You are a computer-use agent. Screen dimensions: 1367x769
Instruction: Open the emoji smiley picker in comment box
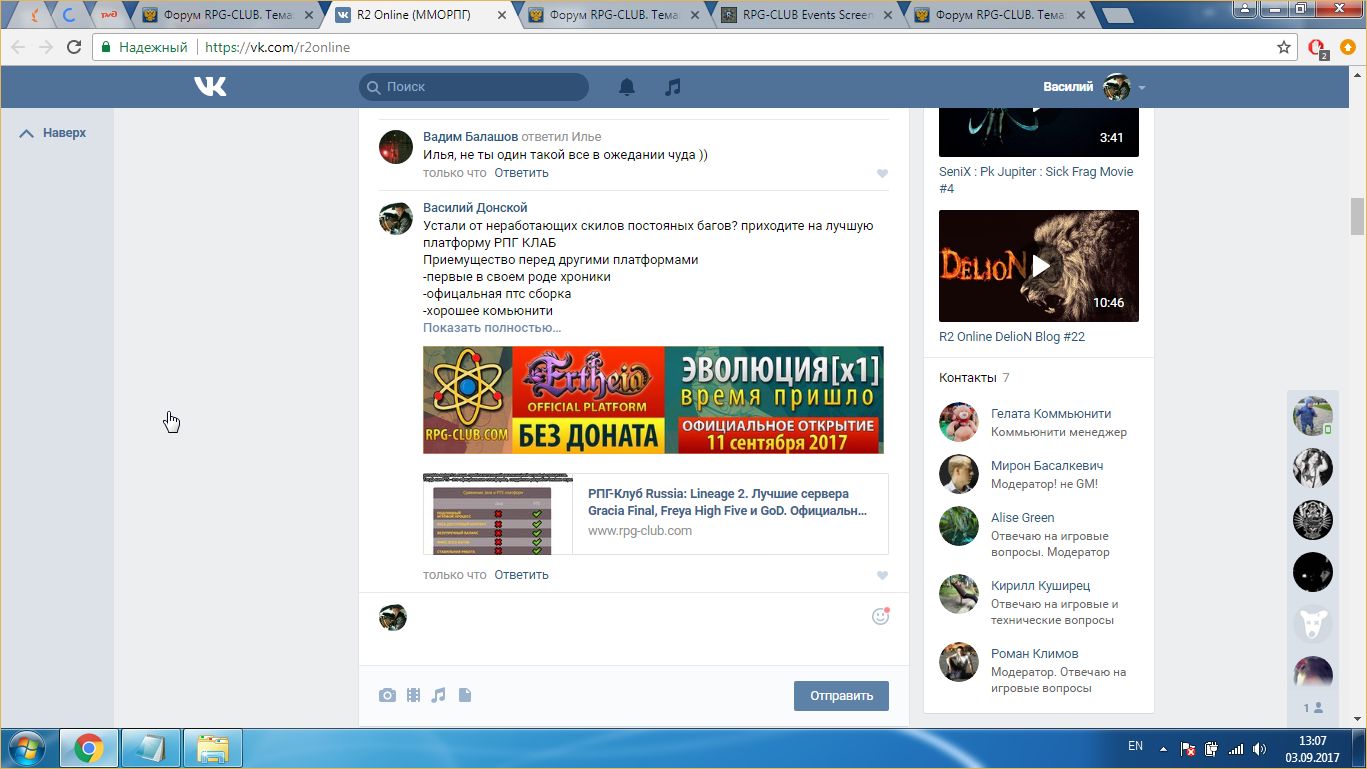pos(880,616)
